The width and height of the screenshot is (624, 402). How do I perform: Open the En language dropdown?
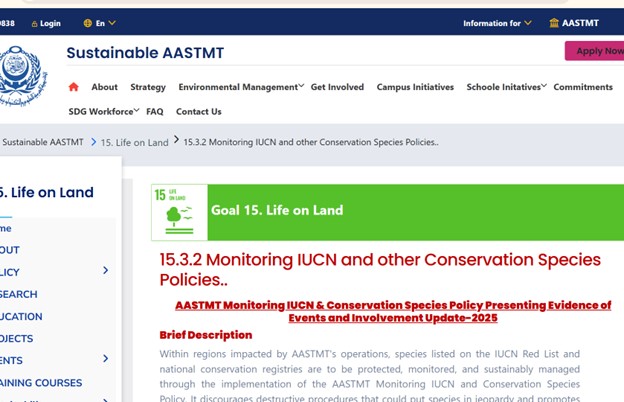[x=105, y=23]
